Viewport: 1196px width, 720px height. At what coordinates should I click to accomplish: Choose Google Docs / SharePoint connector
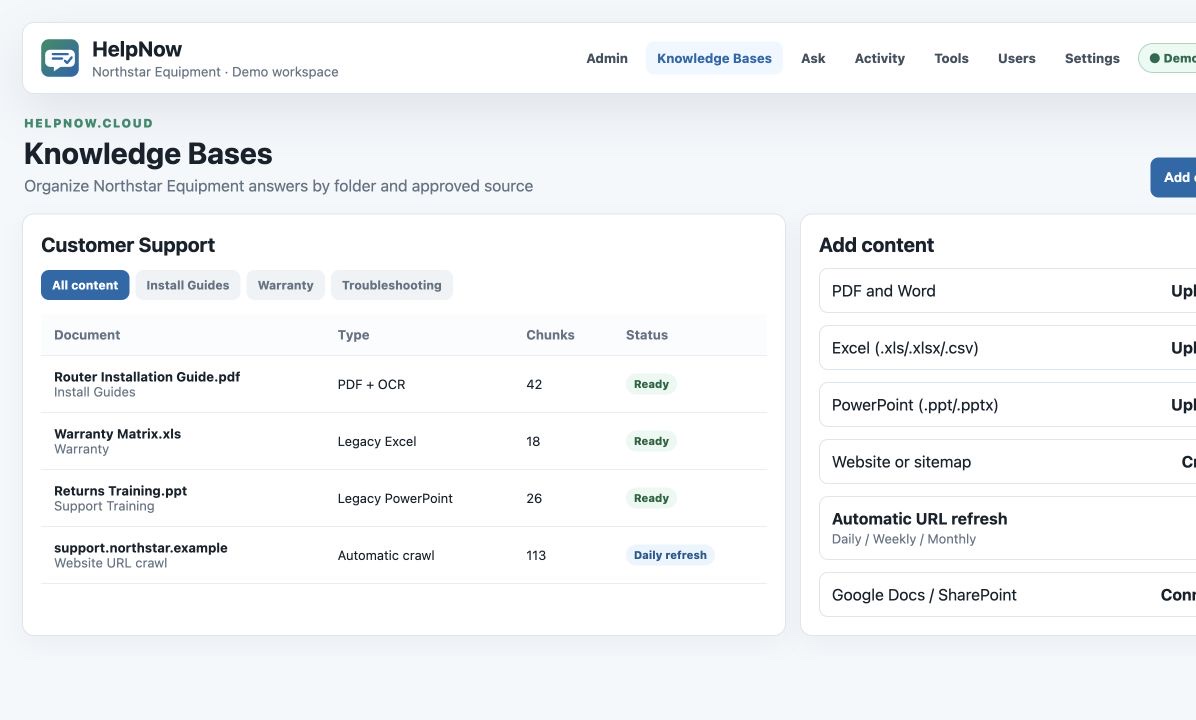[1008, 595]
